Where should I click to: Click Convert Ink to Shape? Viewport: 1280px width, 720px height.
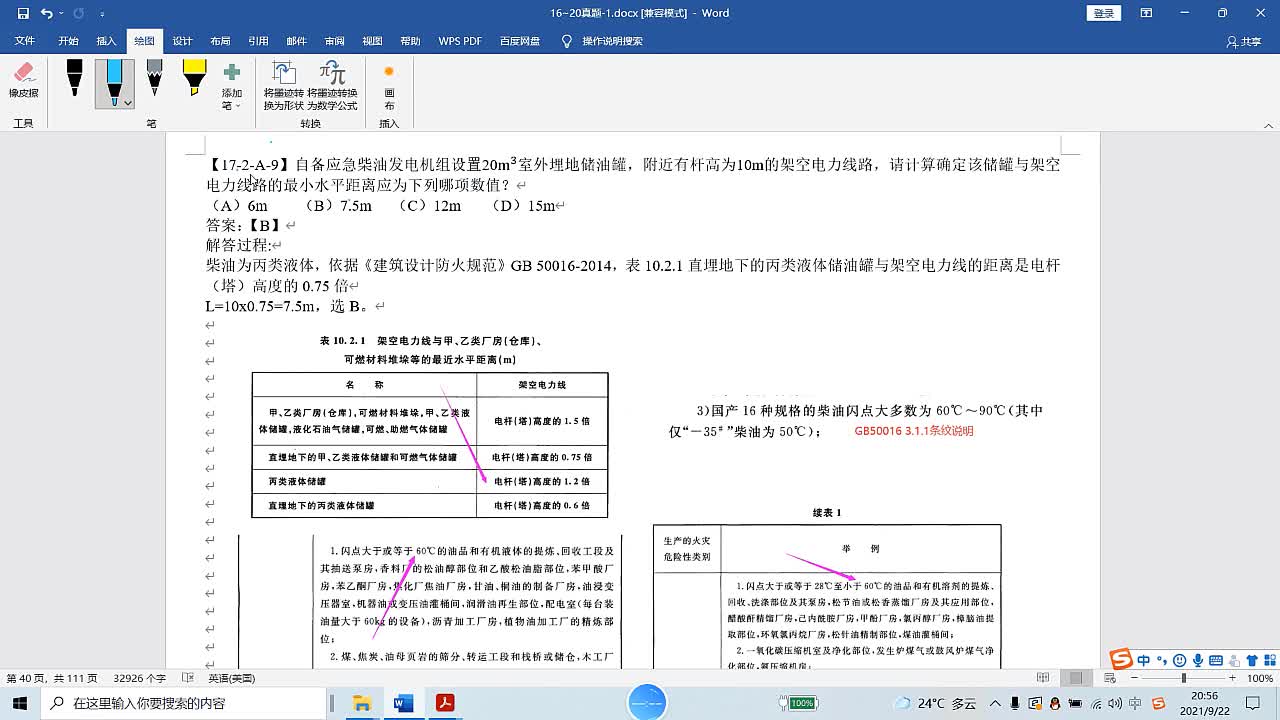(x=283, y=85)
